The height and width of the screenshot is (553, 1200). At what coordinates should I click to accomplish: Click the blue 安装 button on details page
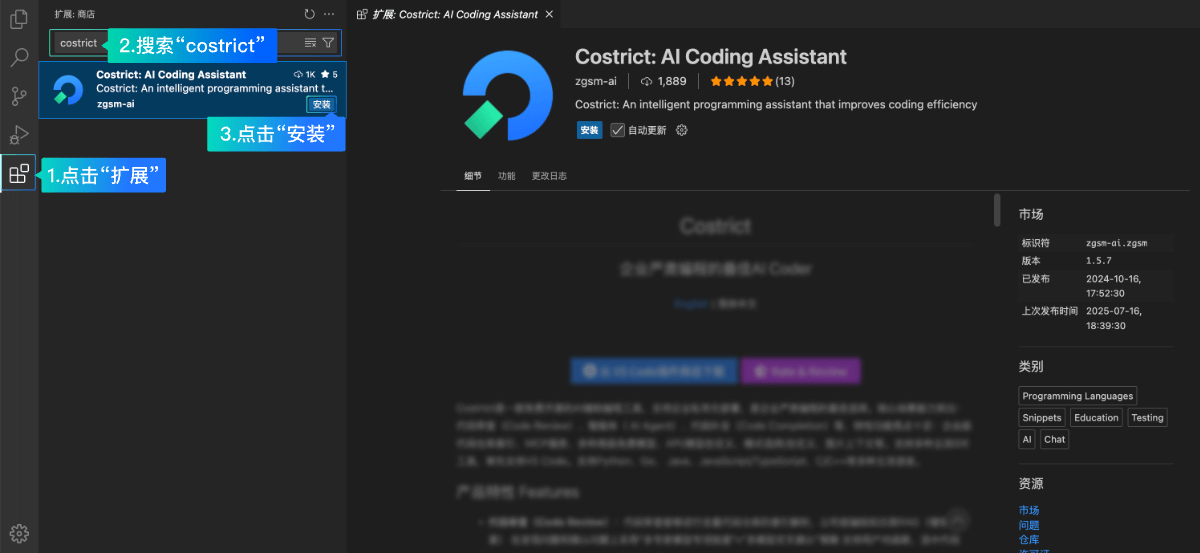pyautogui.click(x=589, y=130)
